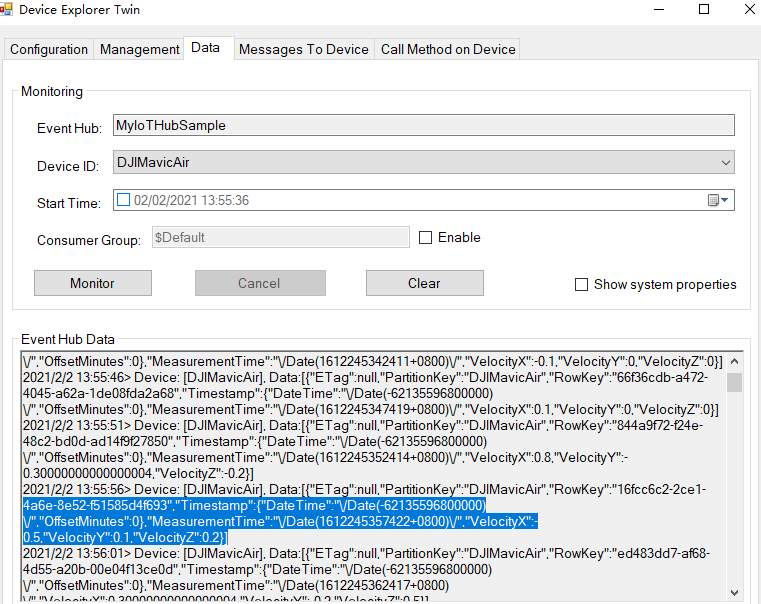
Task: Go to Call Method on Device tab
Action: point(447,49)
